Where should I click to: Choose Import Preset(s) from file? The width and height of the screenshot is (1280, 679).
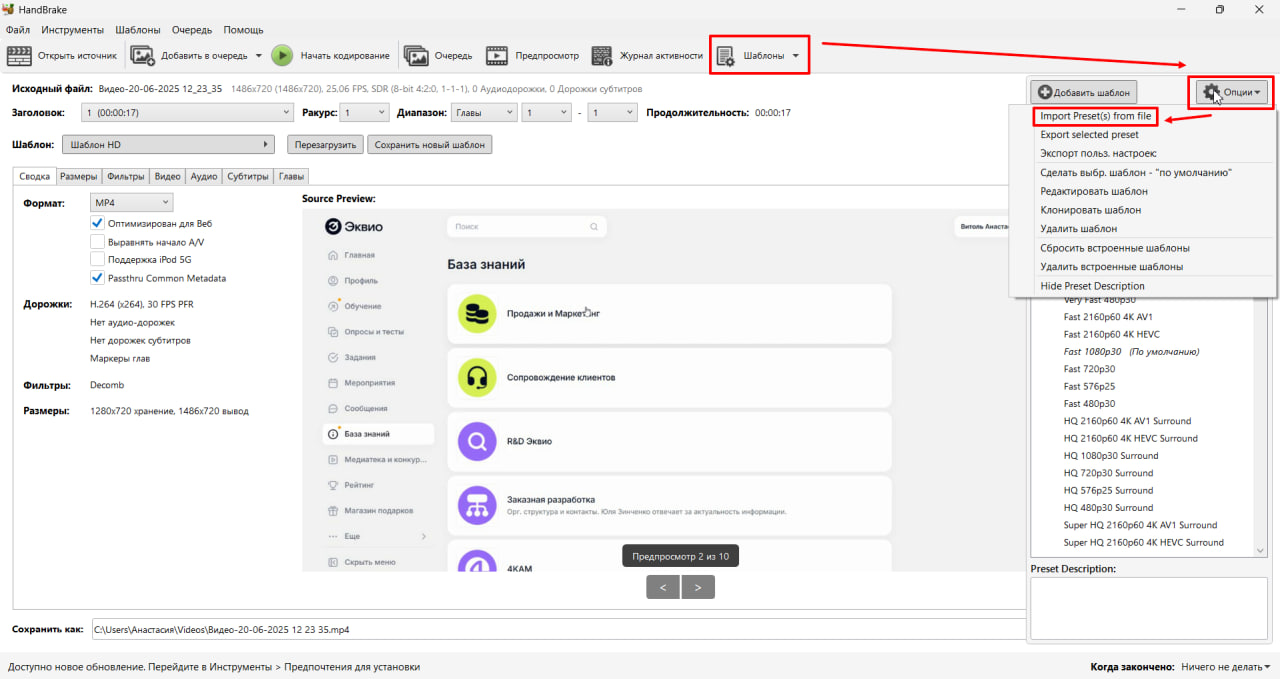point(1095,116)
